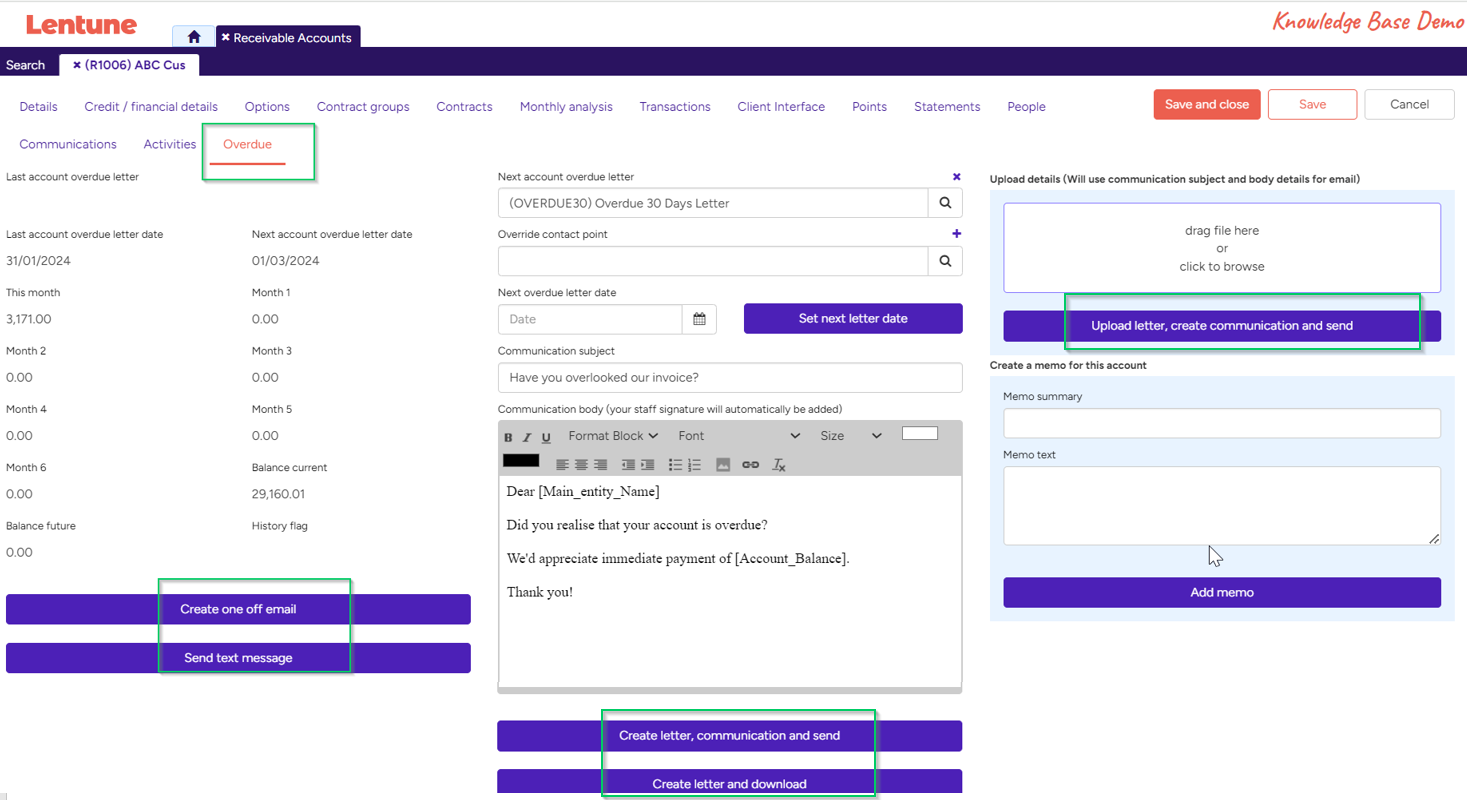Close the Receivable Accounts tab

point(225,37)
